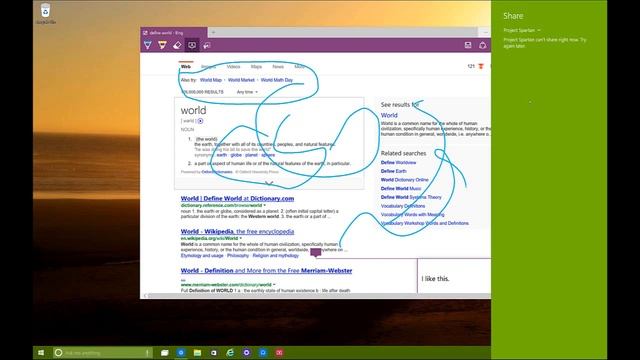This screenshot has width=640, height=360.
Task: Select the define world - Bing browser tab
Action: pos(173,33)
